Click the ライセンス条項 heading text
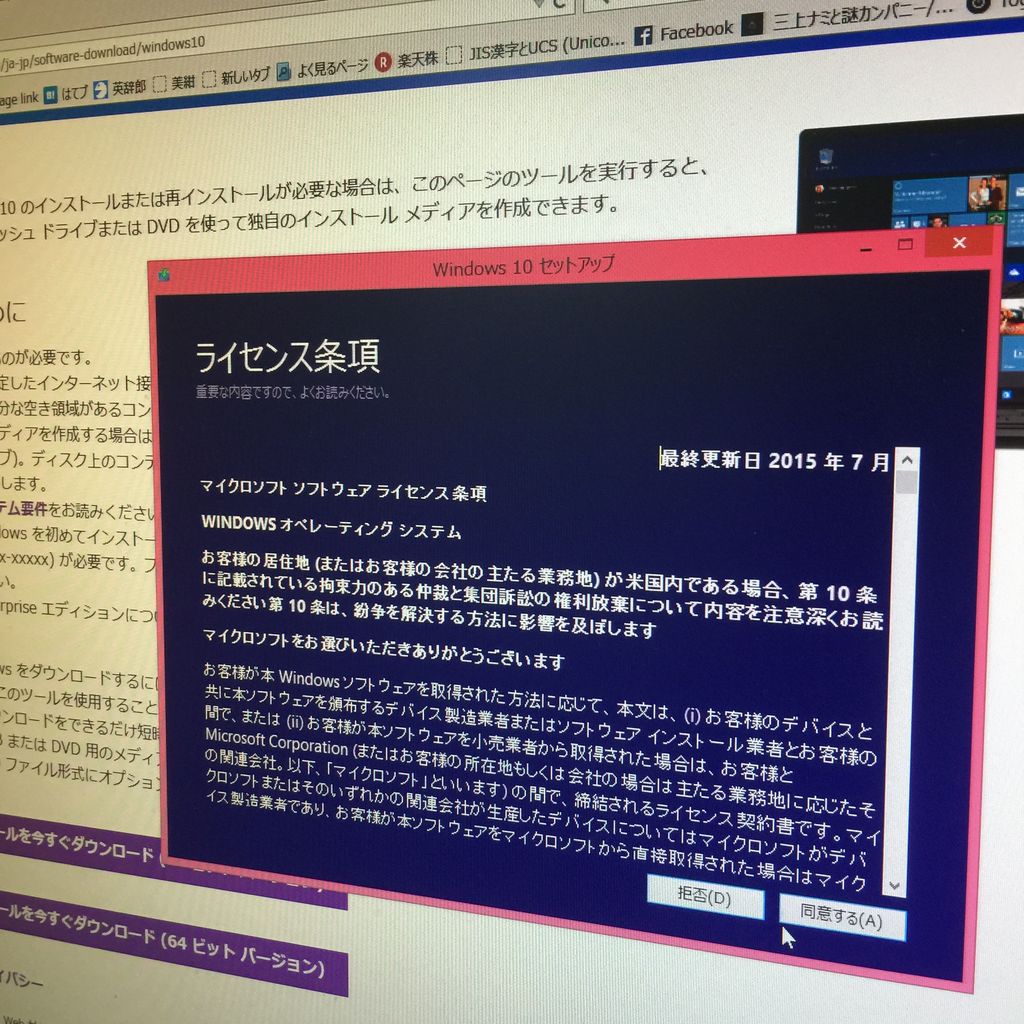 287,357
